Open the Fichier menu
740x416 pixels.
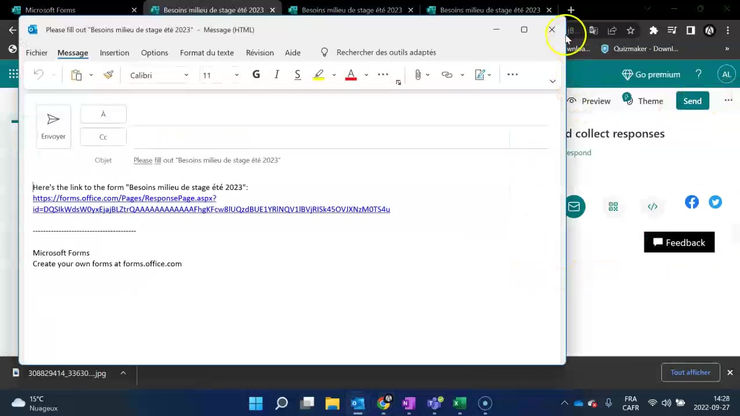[x=36, y=52]
